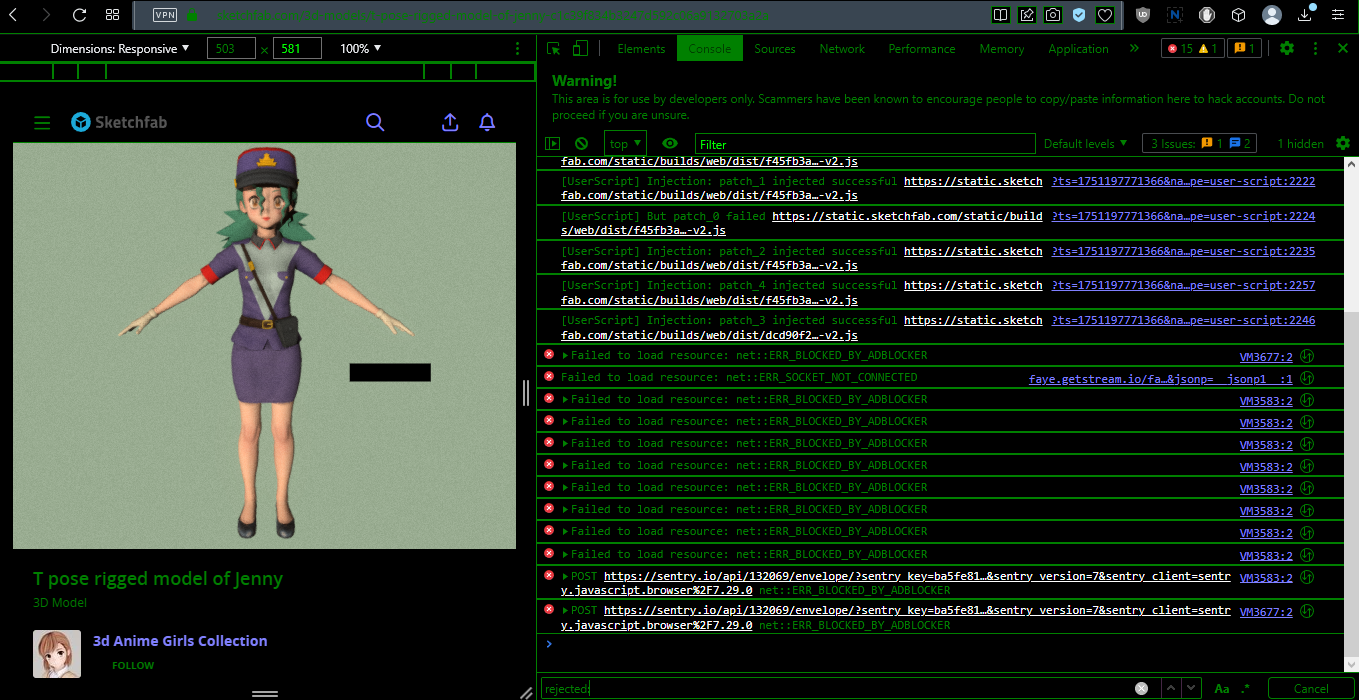The image size is (1366, 700).
Task: Open the uBlock Origin extension icon
Action: (x=1143, y=15)
